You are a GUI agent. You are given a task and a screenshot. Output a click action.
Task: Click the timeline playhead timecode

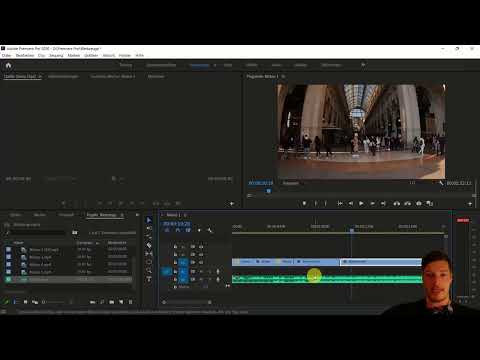pos(177,224)
